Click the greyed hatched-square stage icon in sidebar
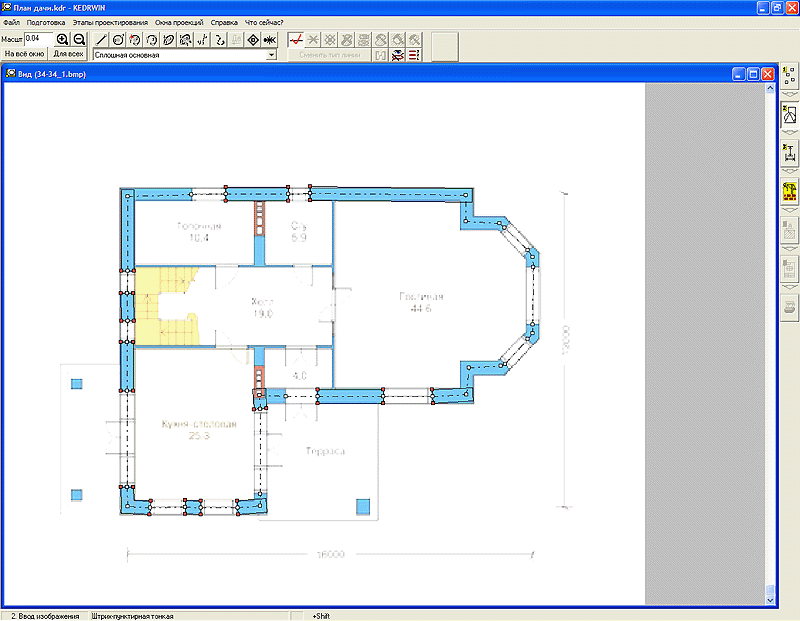 point(789,230)
